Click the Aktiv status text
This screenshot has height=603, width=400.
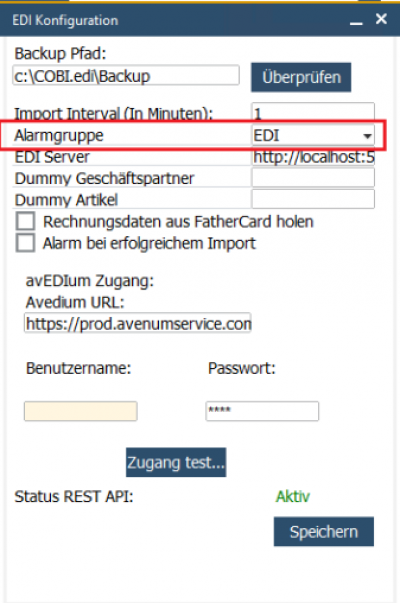pyautogui.click(x=293, y=496)
